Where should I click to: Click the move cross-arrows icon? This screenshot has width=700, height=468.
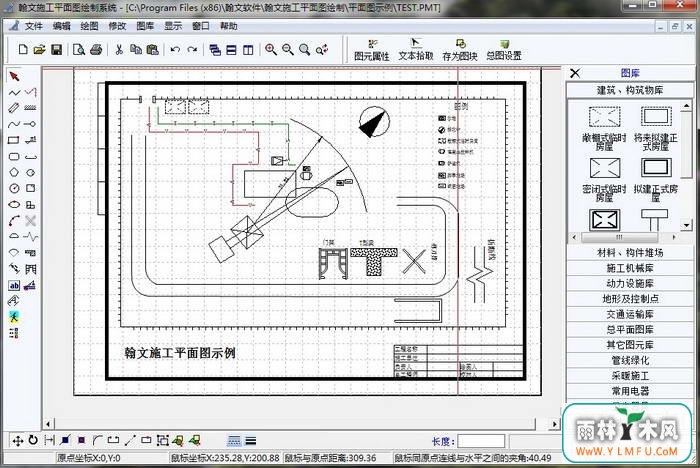pyautogui.click(x=17, y=441)
